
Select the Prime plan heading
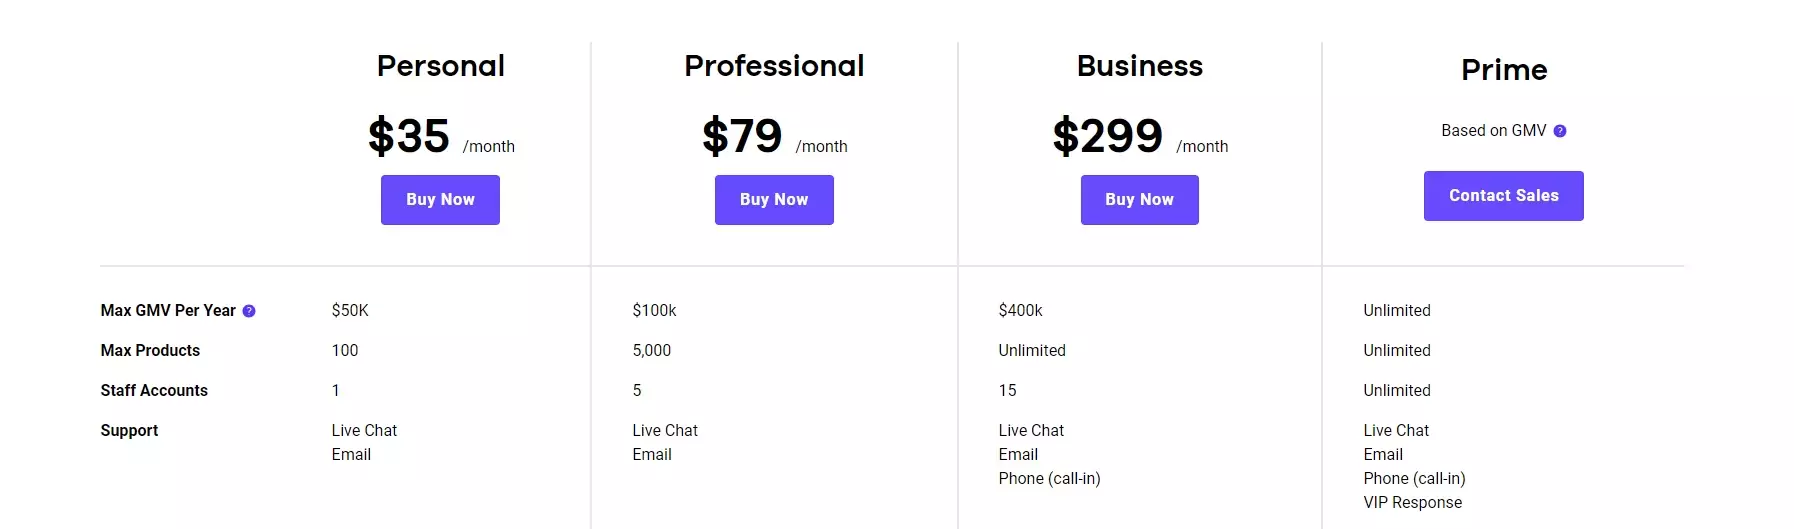[1503, 70]
